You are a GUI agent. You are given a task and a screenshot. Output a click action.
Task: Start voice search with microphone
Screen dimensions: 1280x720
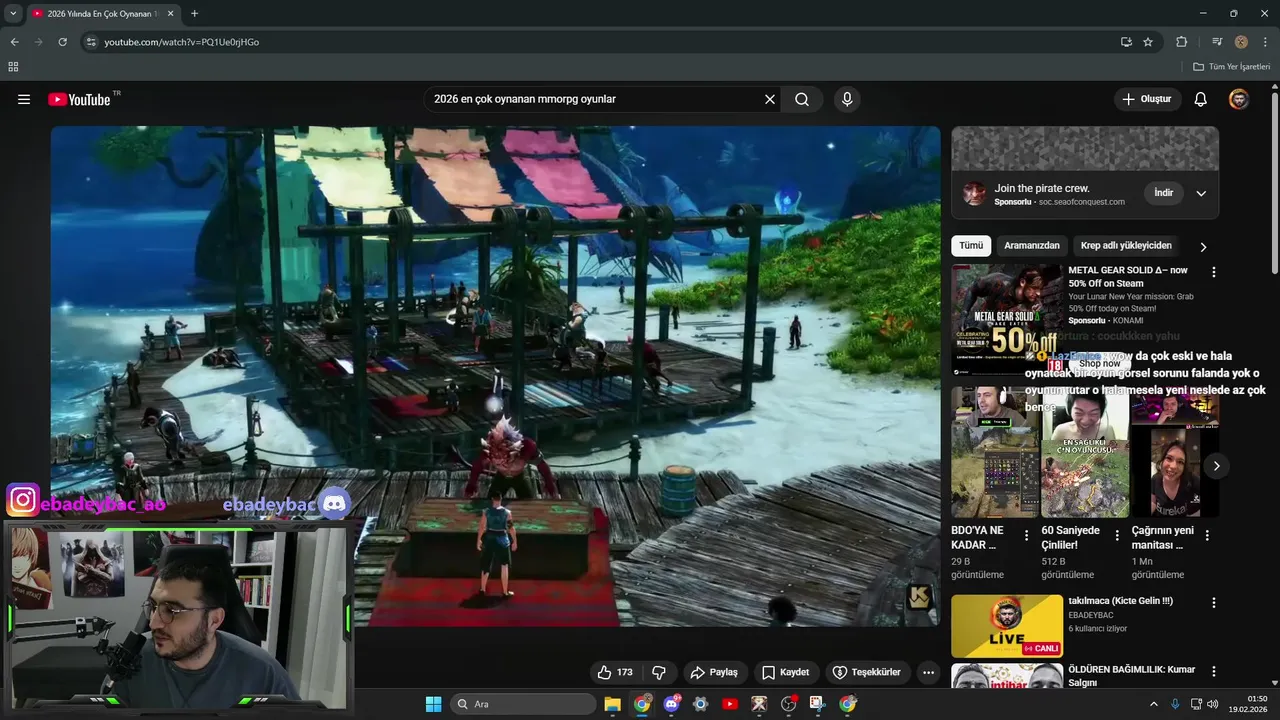[847, 99]
